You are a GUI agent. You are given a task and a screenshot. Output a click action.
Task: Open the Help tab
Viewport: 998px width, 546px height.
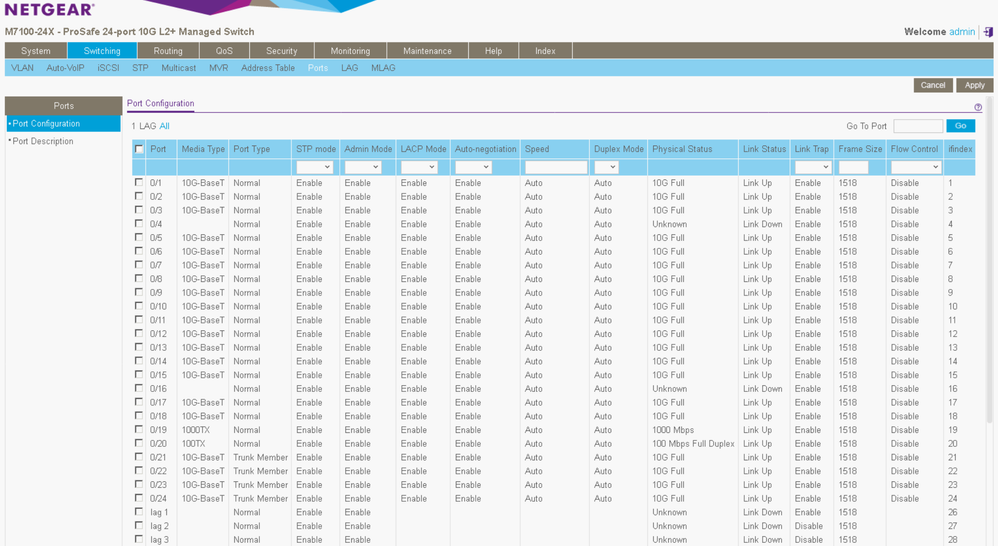tap(493, 51)
